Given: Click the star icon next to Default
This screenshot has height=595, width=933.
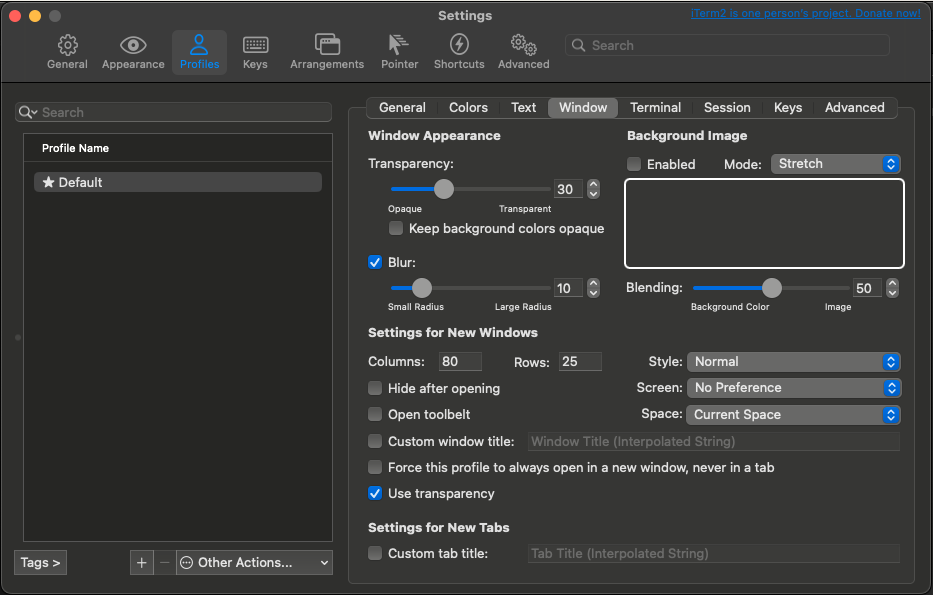Looking at the screenshot, I should [x=49, y=182].
